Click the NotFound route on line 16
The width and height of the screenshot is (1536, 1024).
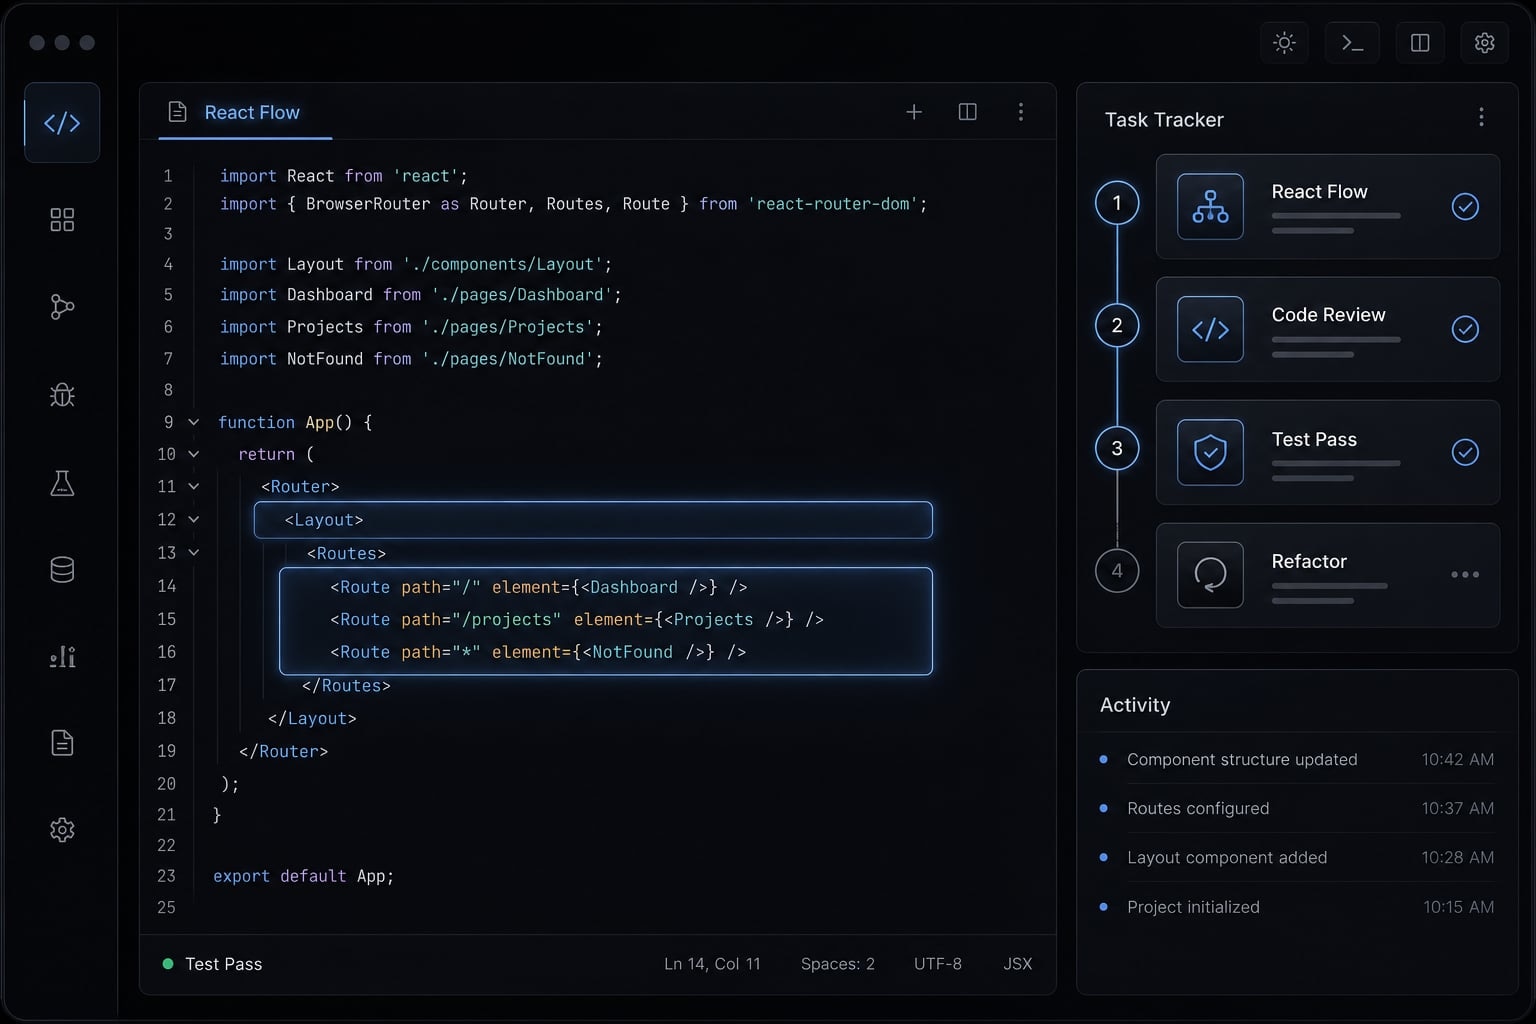click(x=538, y=652)
